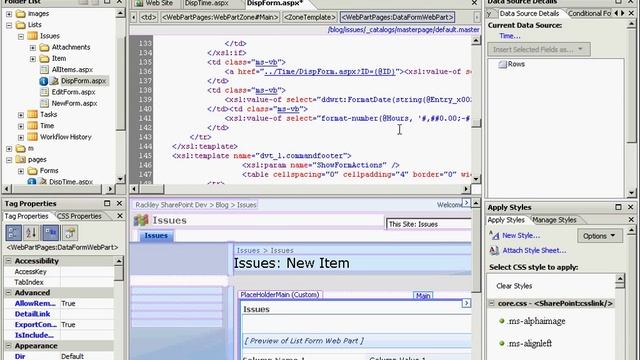Click the NewForm.aspx file icon
This screenshot has height=360, width=640.
(x=44, y=103)
